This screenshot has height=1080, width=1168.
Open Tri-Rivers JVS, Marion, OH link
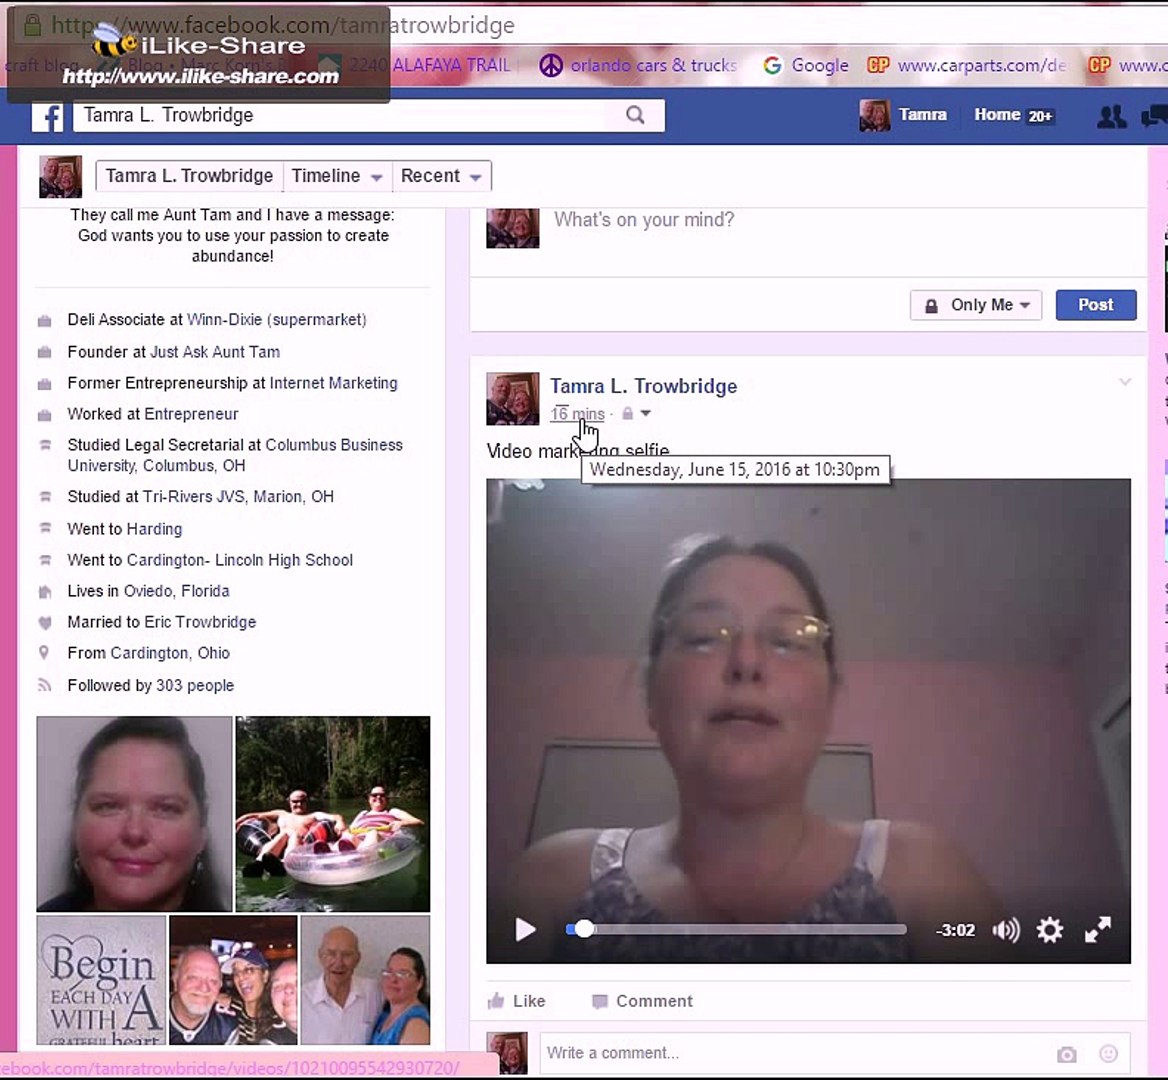[238, 497]
